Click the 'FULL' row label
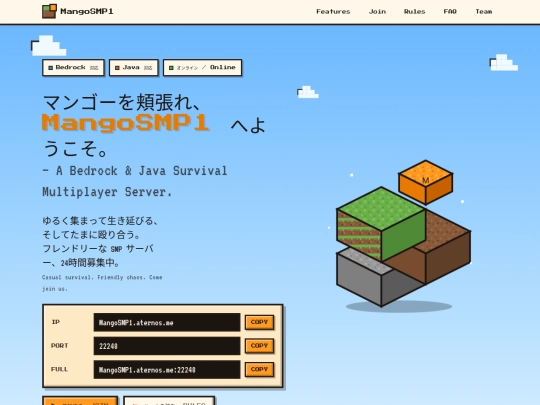 coord(60,369)
